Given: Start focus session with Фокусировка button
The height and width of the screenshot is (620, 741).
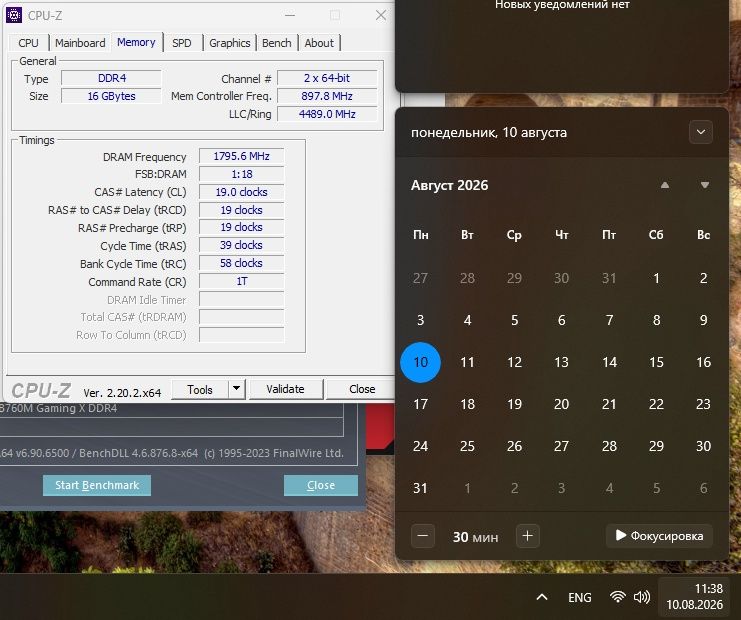Looking at the screenshot, I should pyautogui.click(x=659, y=536).
